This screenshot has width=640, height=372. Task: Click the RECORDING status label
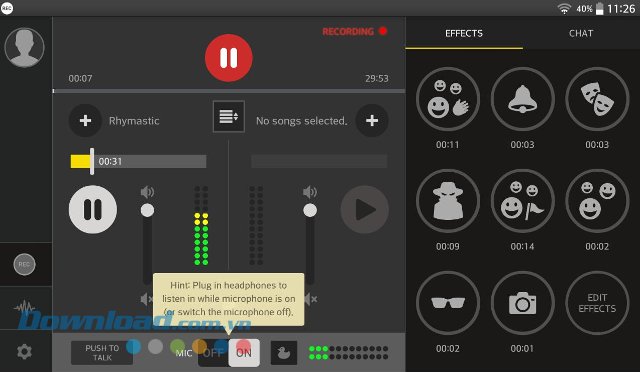348,32
